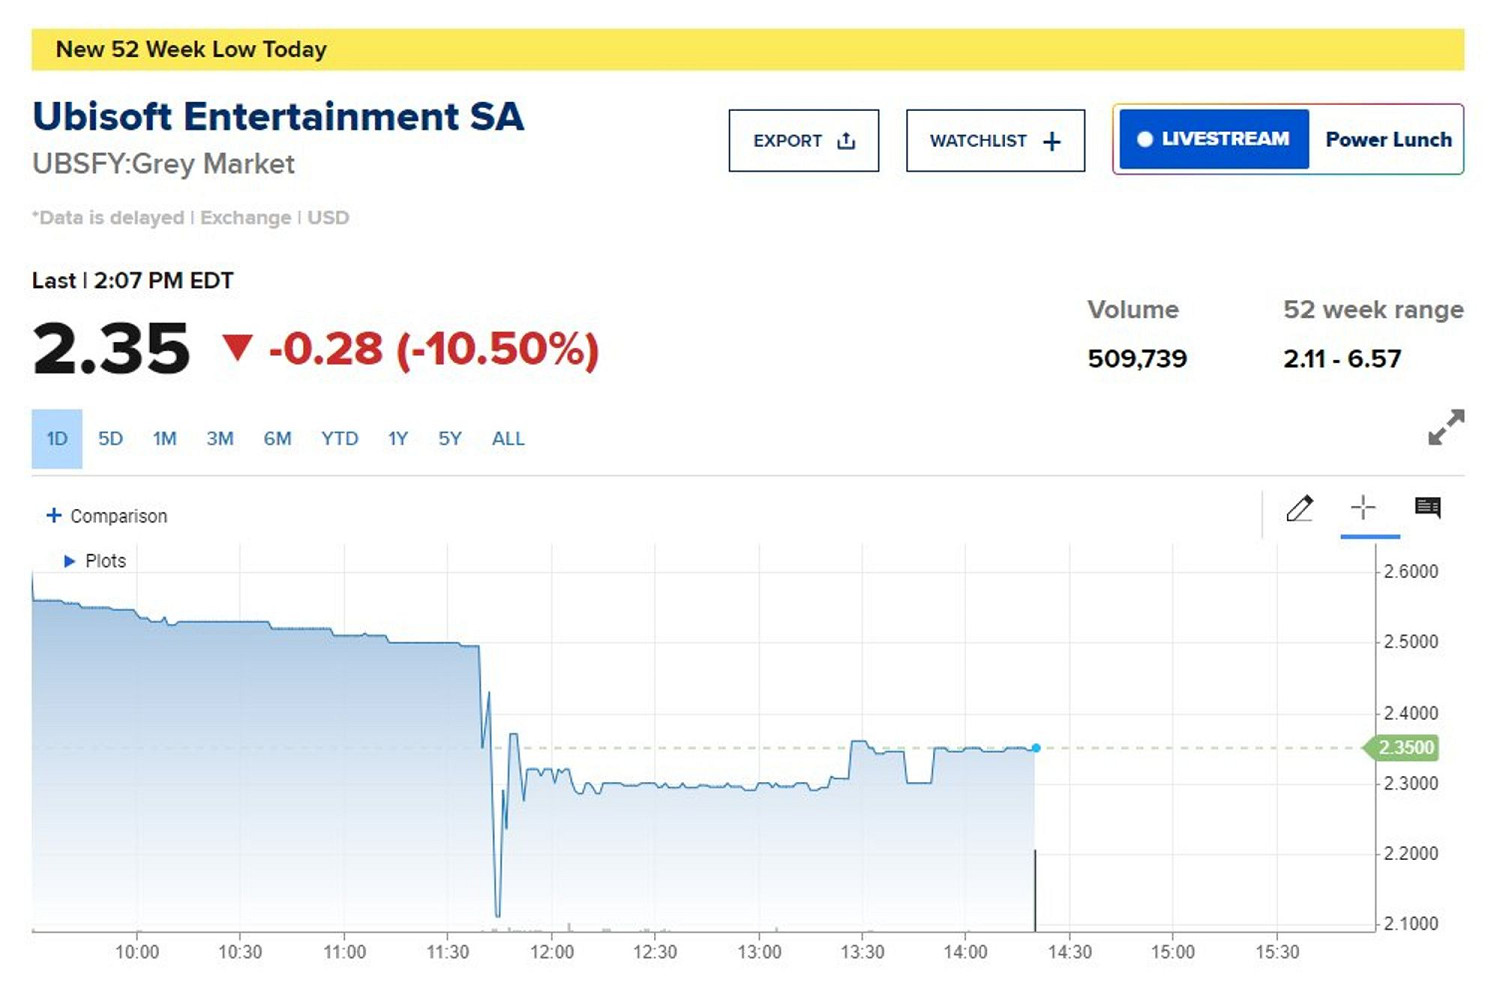The height and width of the screenshot is (1004, 1500).
Task: Select the 1D time range tab
Action: coord(57,439)
